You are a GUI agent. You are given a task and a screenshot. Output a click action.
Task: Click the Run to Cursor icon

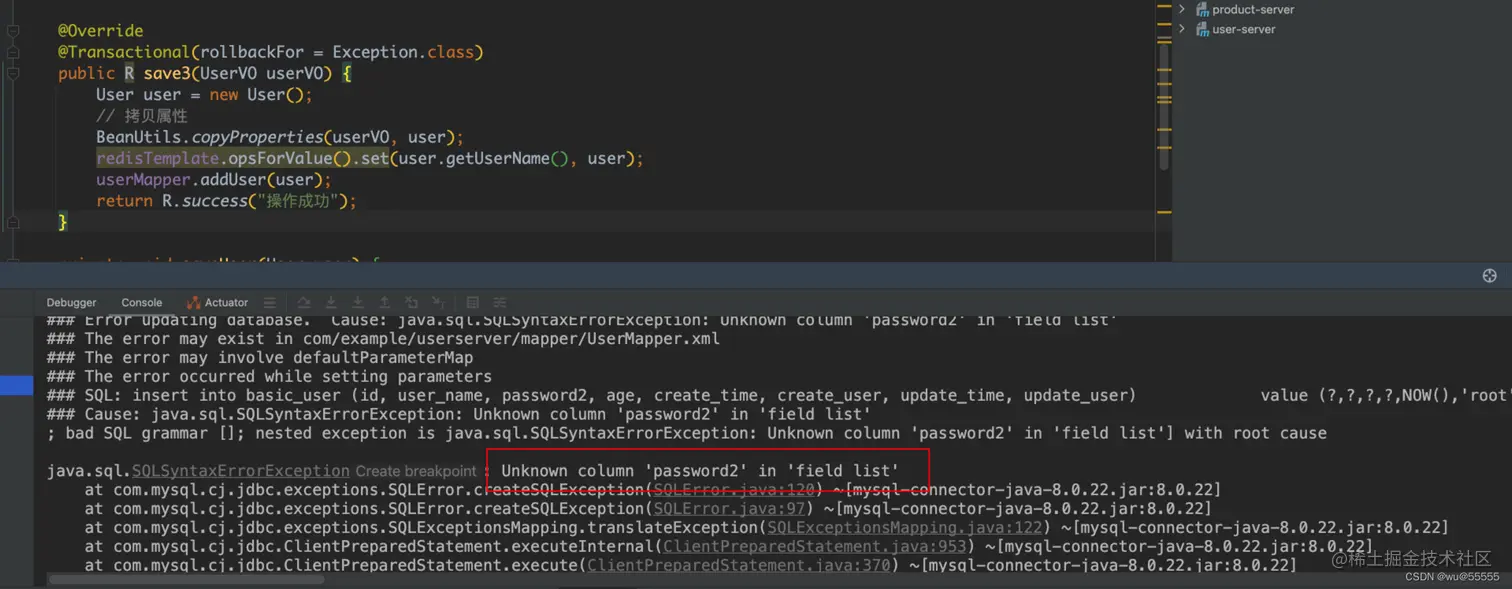coord(438,303)
